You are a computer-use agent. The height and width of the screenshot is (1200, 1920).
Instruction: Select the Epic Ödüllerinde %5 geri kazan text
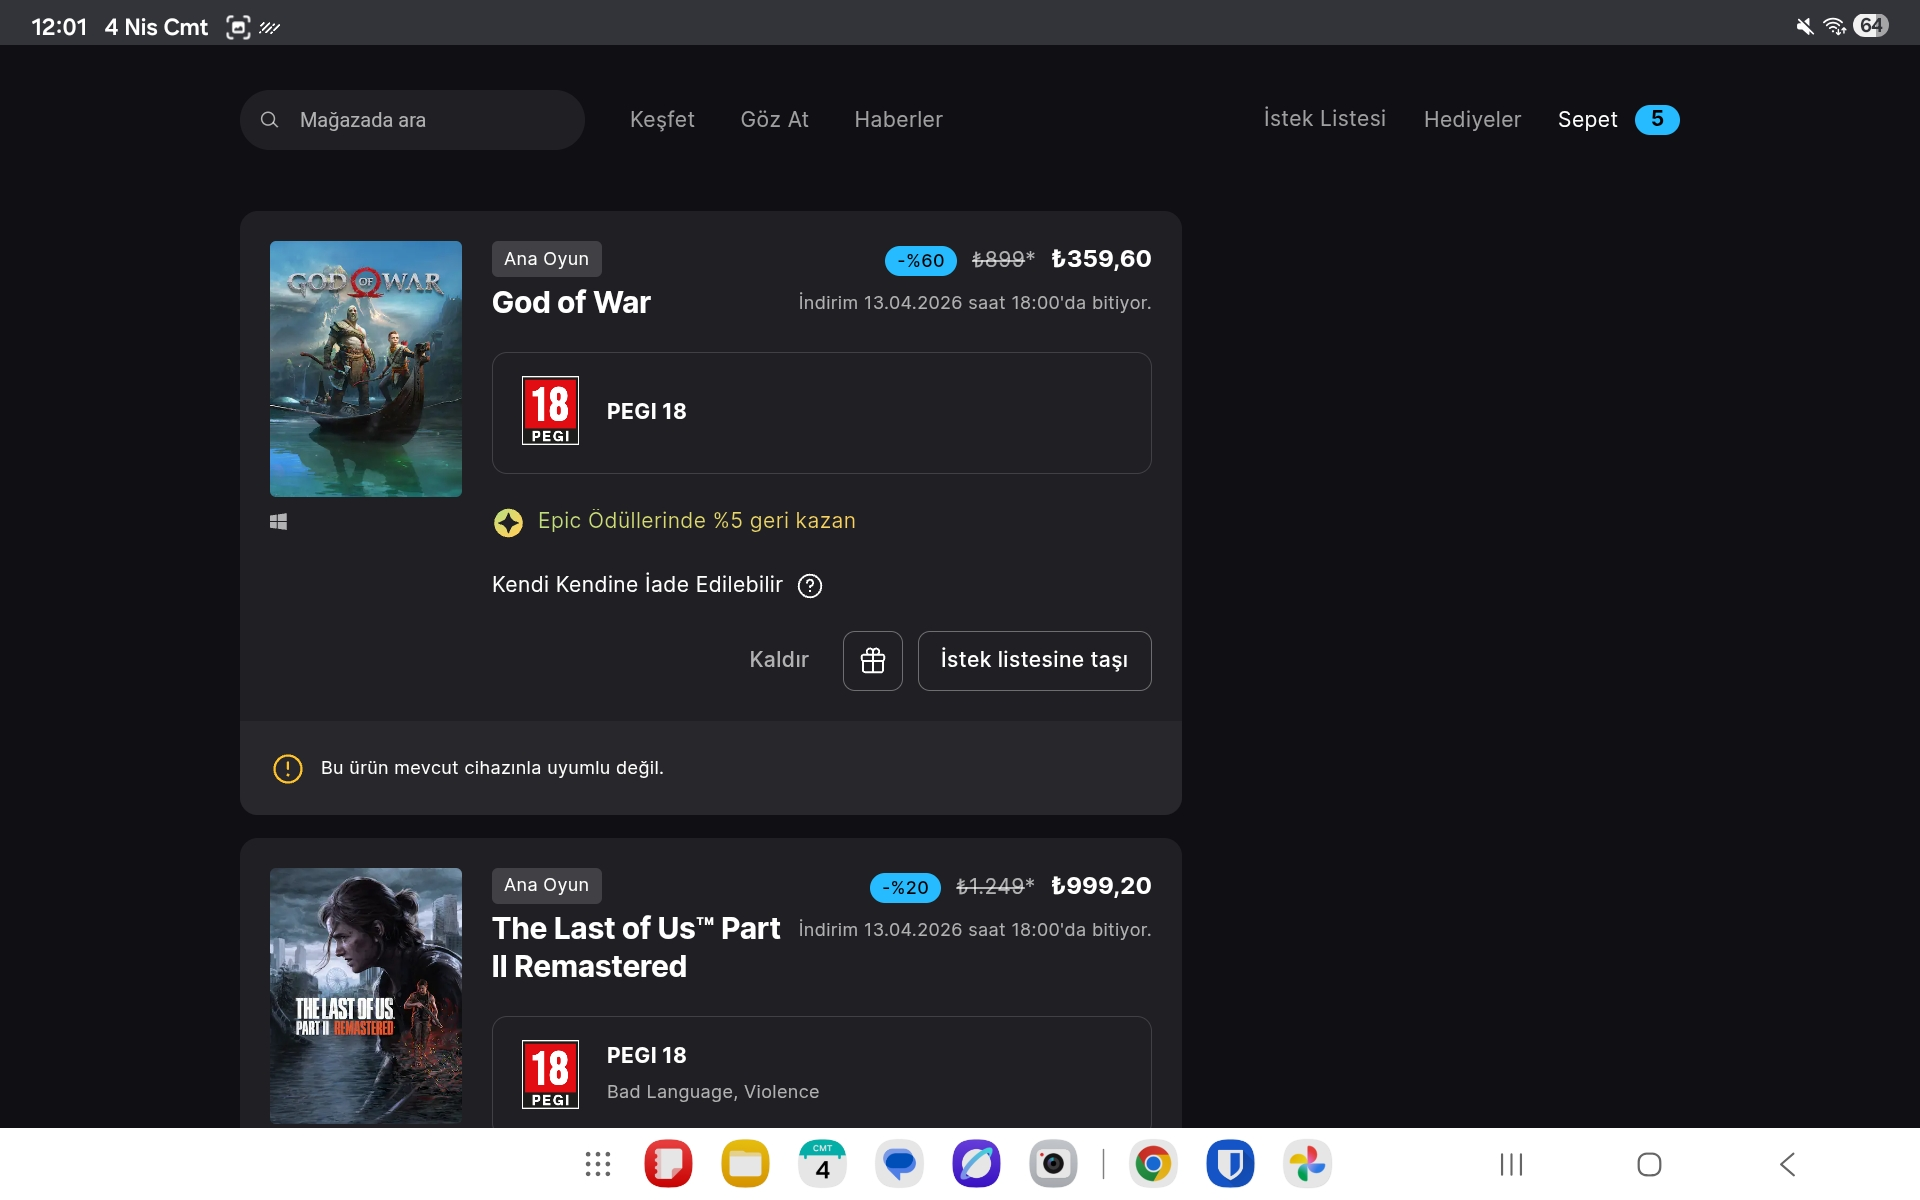696,521
